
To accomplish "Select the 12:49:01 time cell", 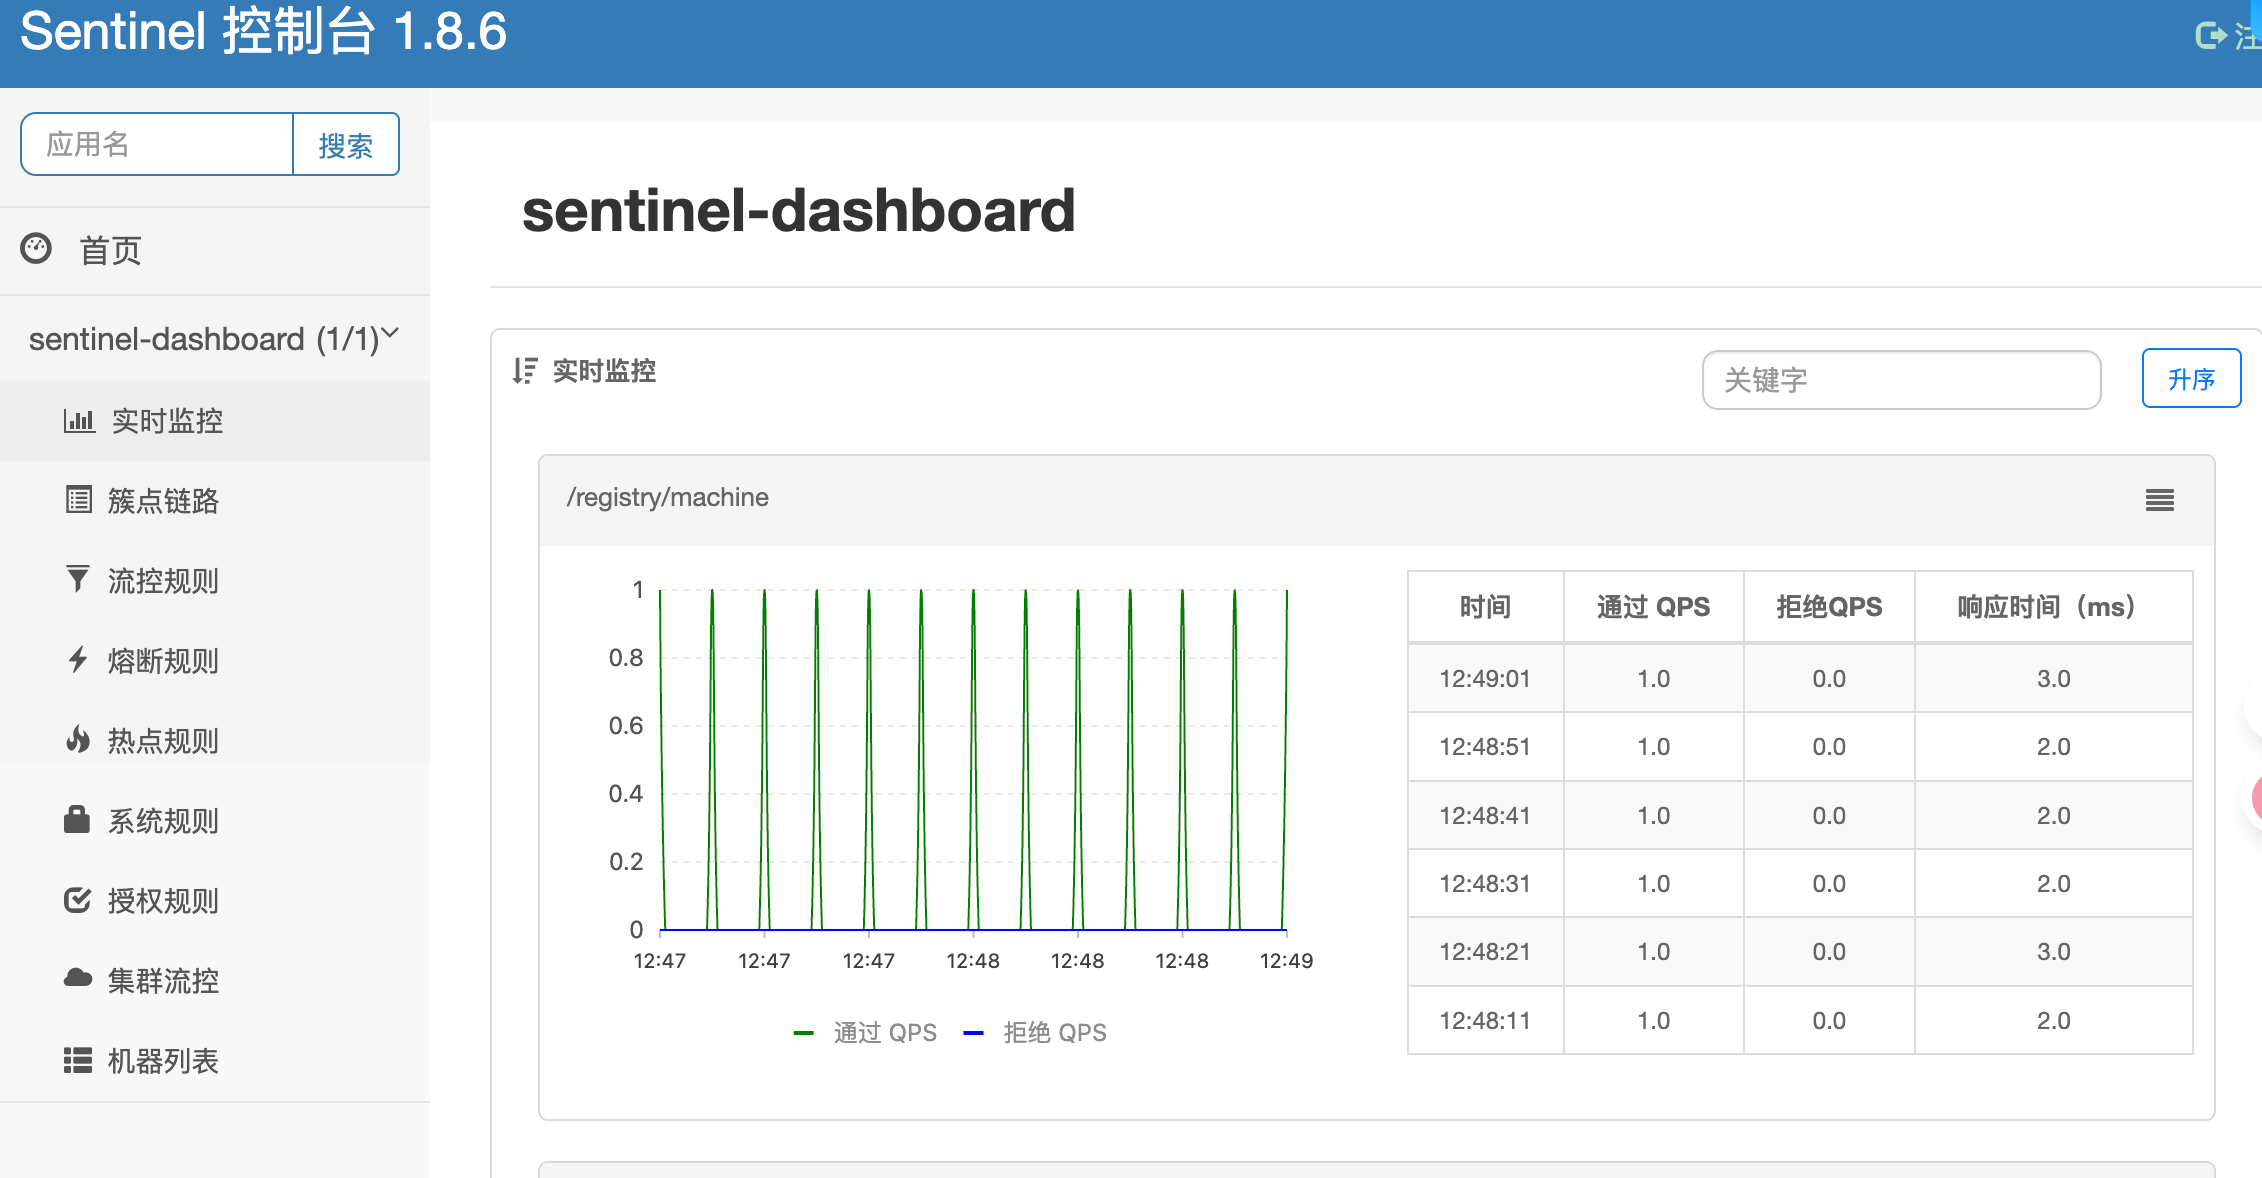I will coord(1485,679).
